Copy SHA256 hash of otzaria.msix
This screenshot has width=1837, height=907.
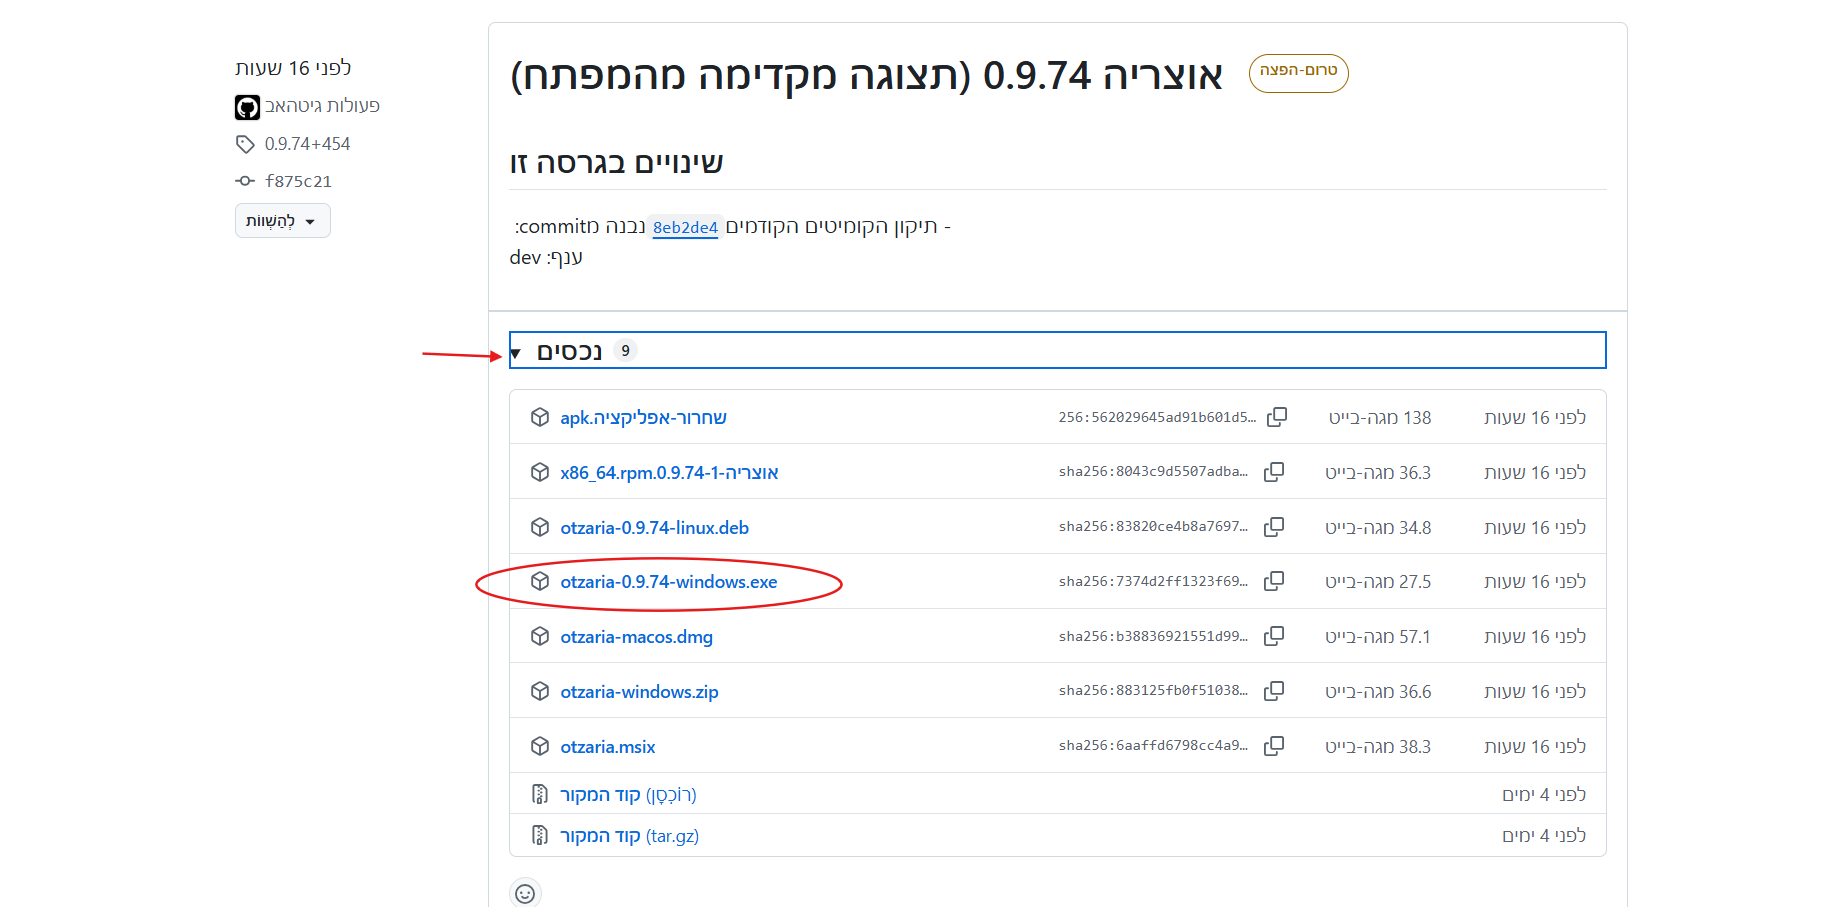click(1274, 746)
